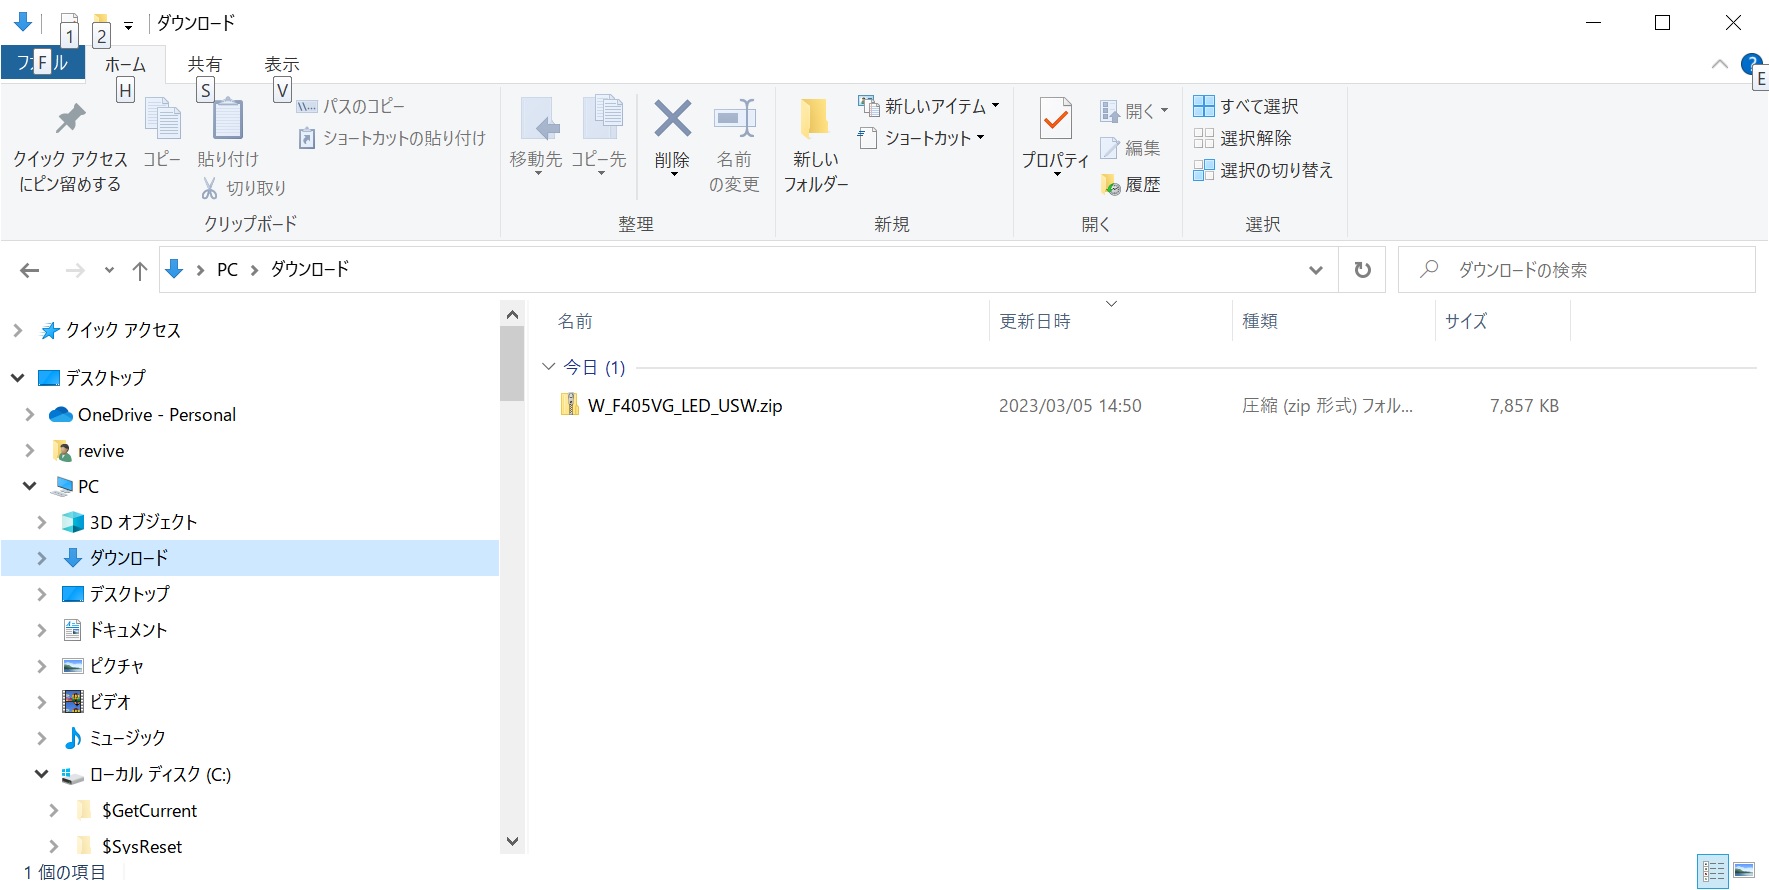The image size is (1769, 890).
Task: Click the Properties (プロパティ) icon
Action: click(x=1055, y=119)
